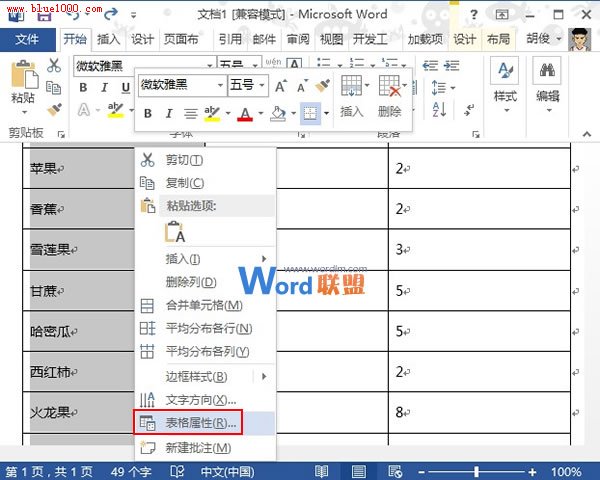Switch to the View ribbon tab
Image resolution: width=600 pixels, height=480 pixels.
click(331, 39)
